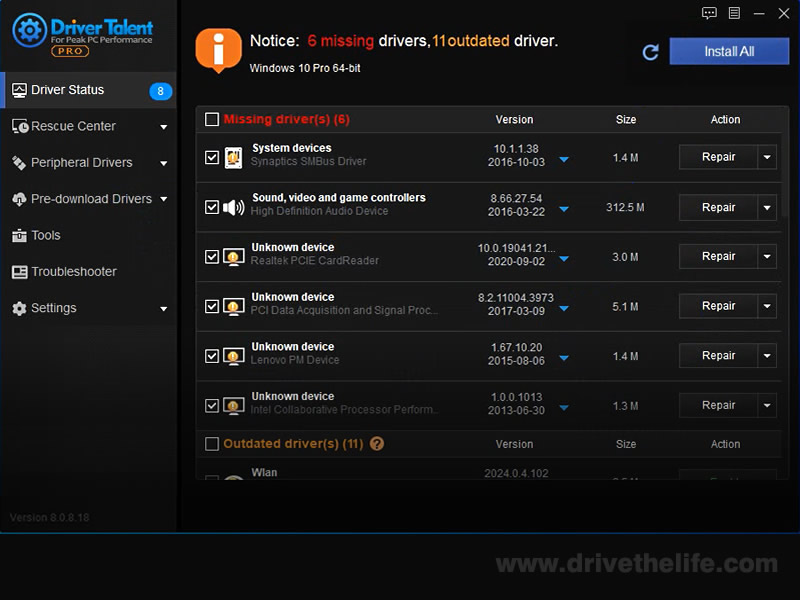Expand the Rescue Center submenu arrow
Viewport: 800px width, 600px height.
163,127
